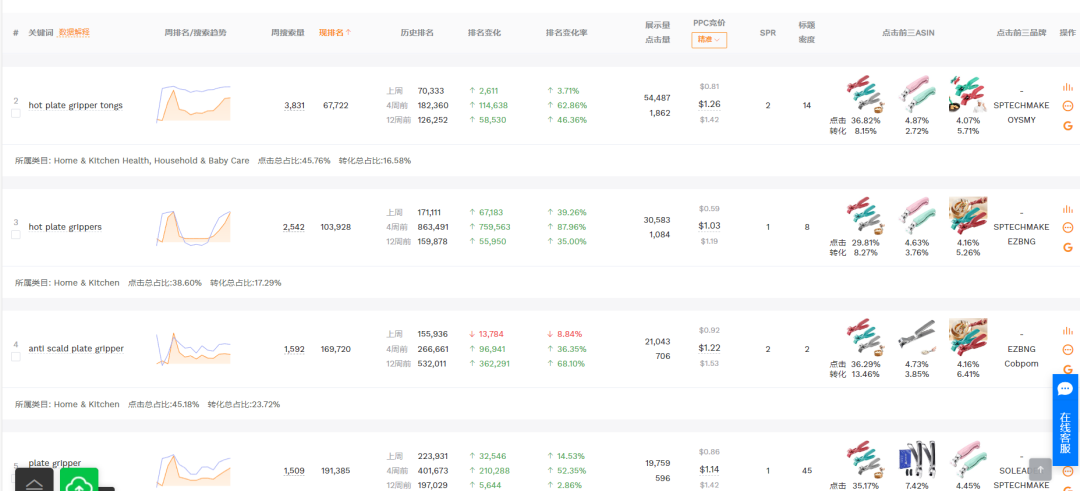Open more options for hot plate gripper tongs
The image size is (1080, 491).
click(1067, 105)
